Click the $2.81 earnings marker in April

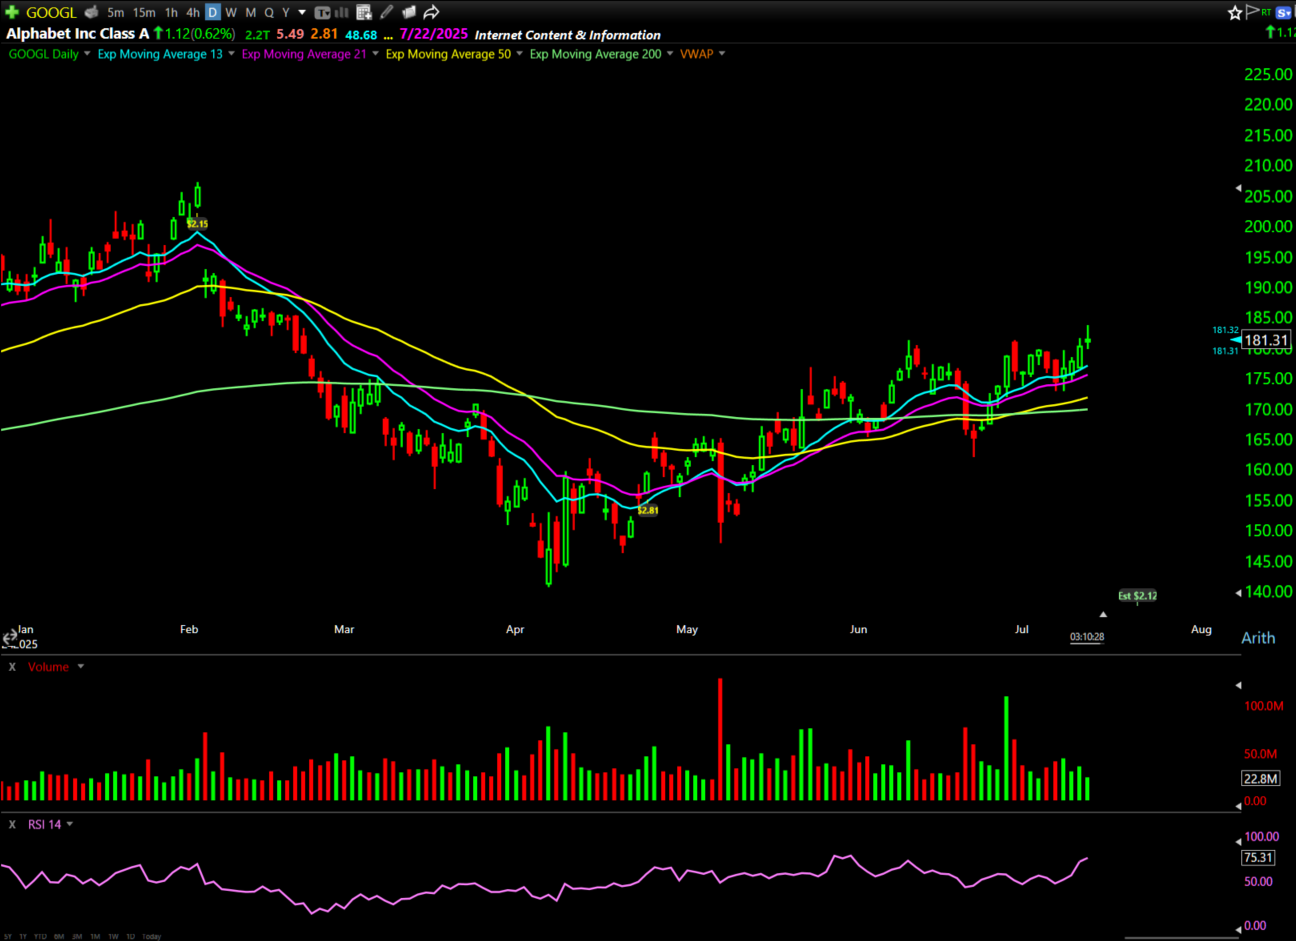(648, 510)
